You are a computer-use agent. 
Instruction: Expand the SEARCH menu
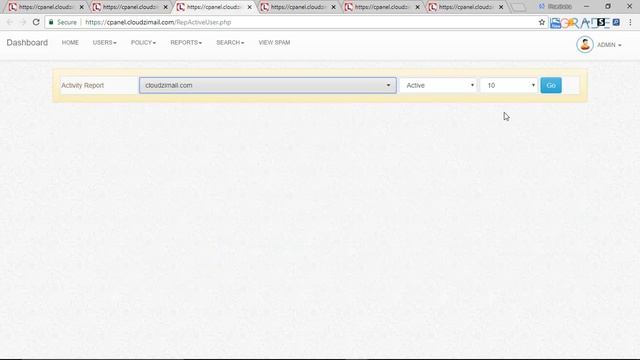point(230,42)
